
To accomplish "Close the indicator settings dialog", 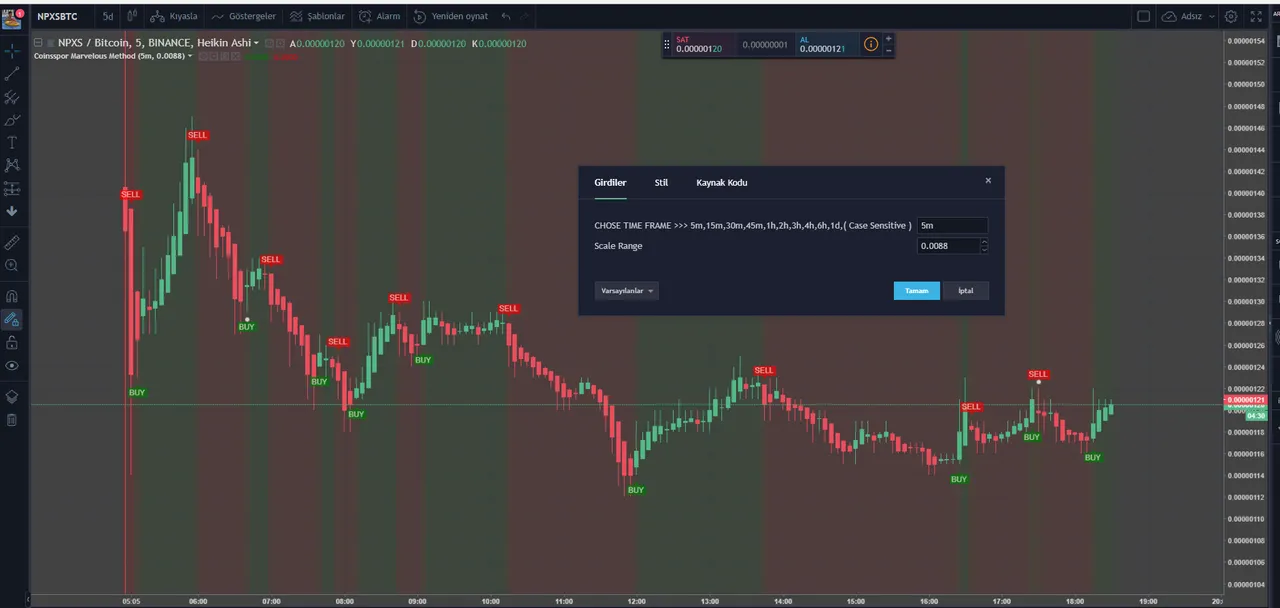I will pos(988,181).
